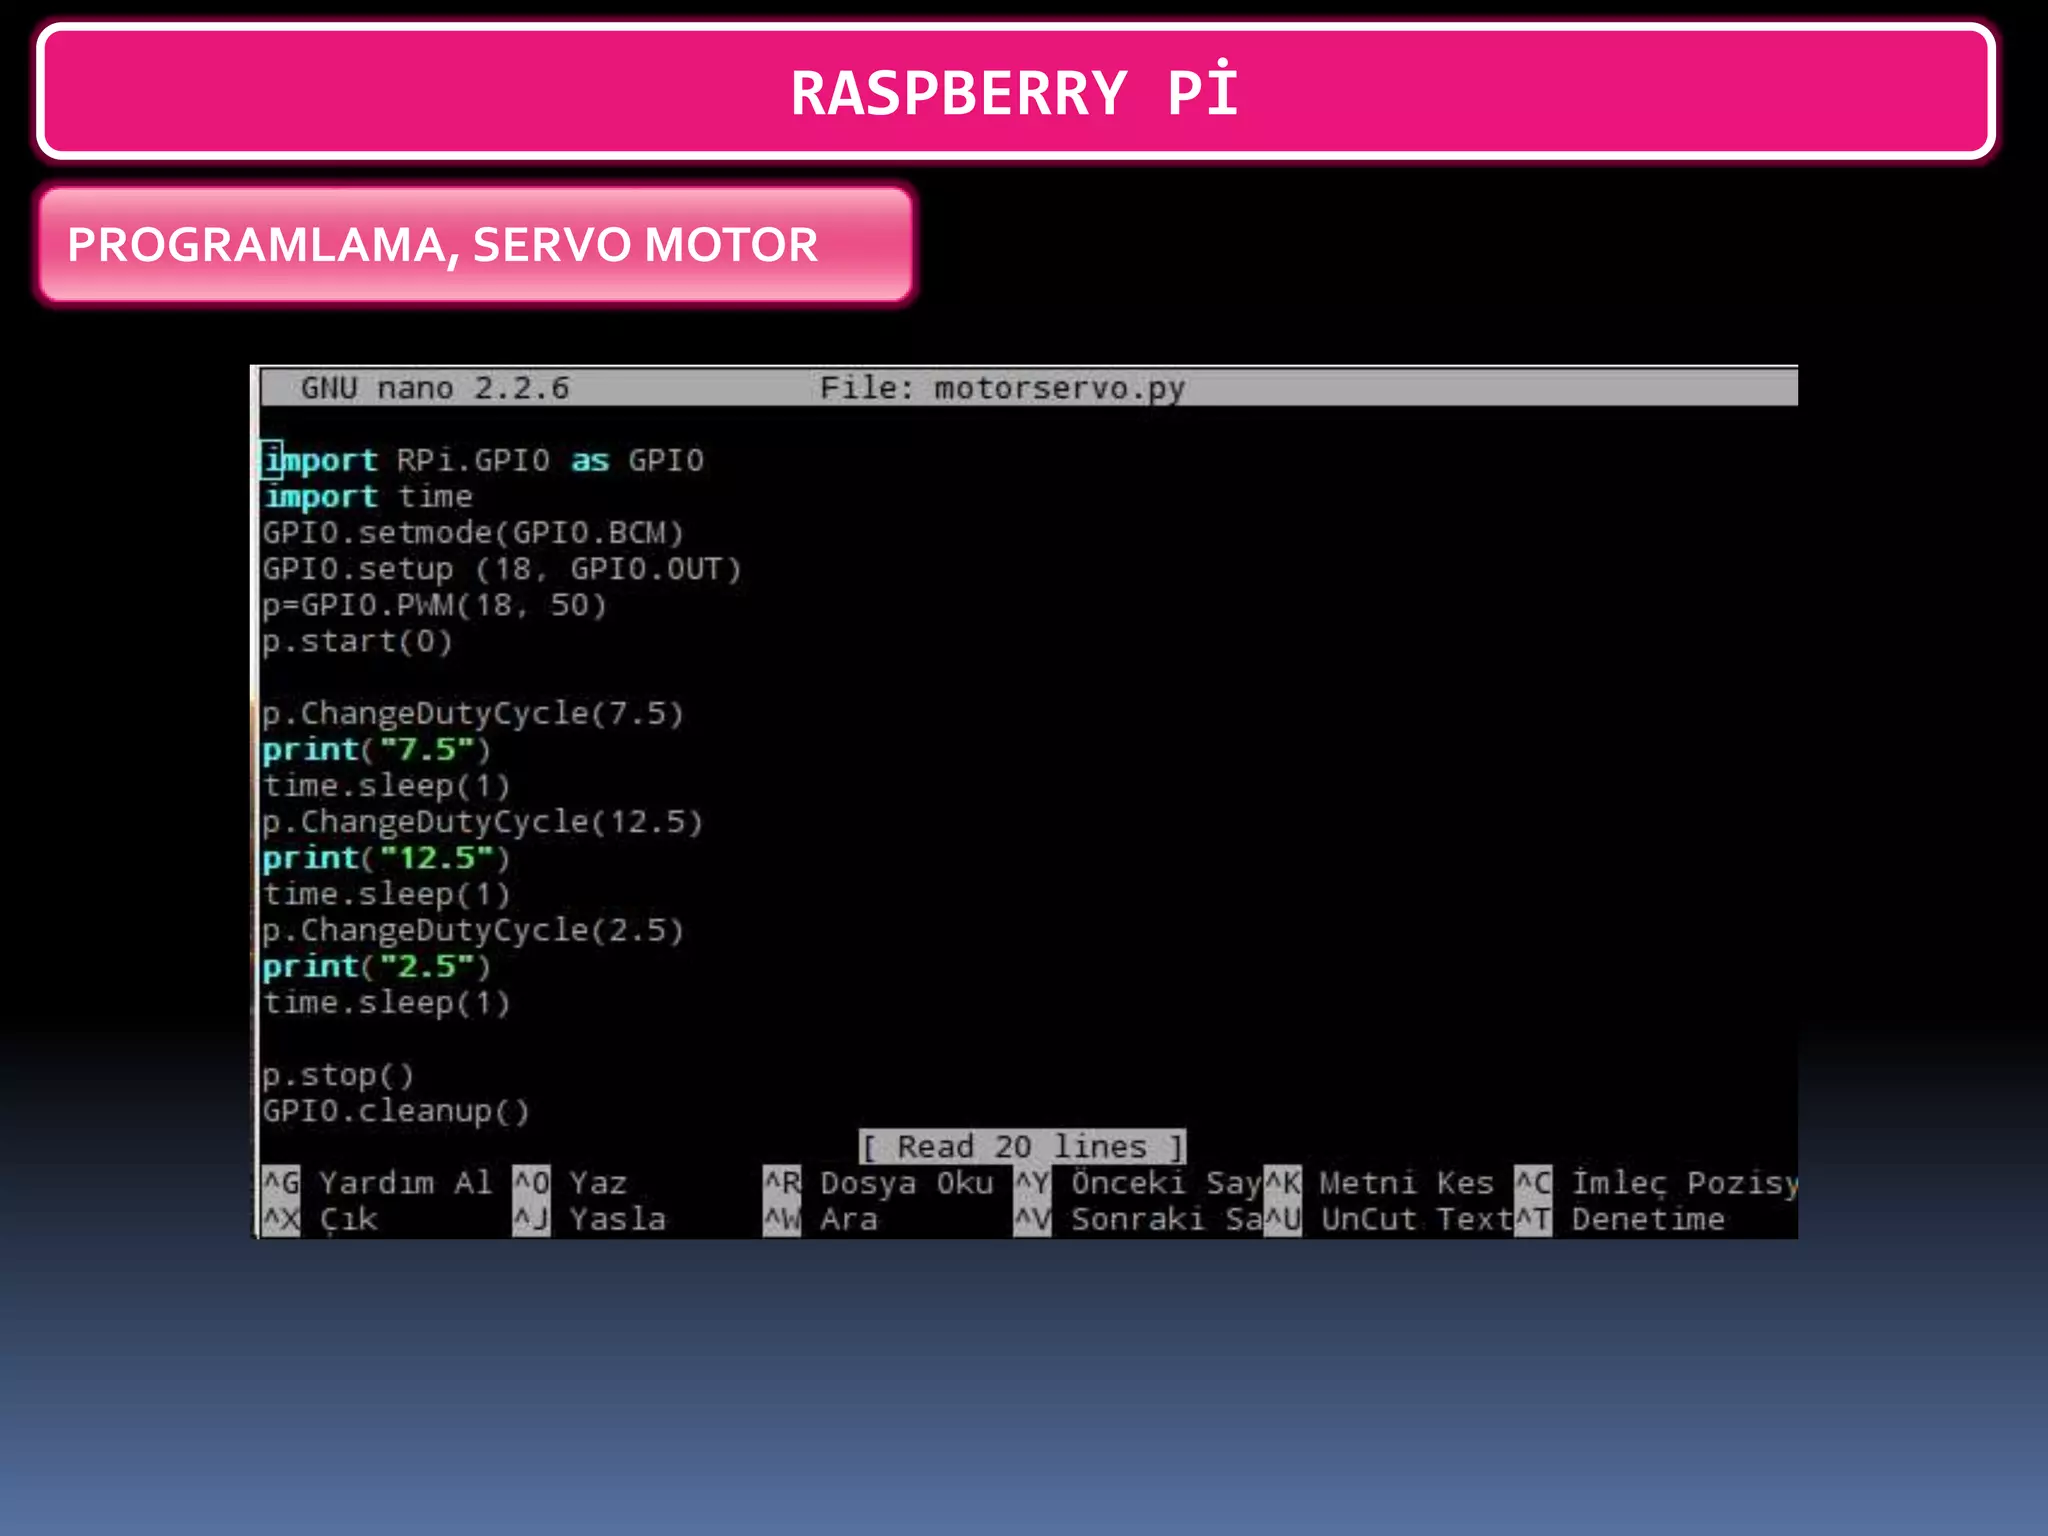Click the ^T Denetime shortcut

(1620, 1219)
